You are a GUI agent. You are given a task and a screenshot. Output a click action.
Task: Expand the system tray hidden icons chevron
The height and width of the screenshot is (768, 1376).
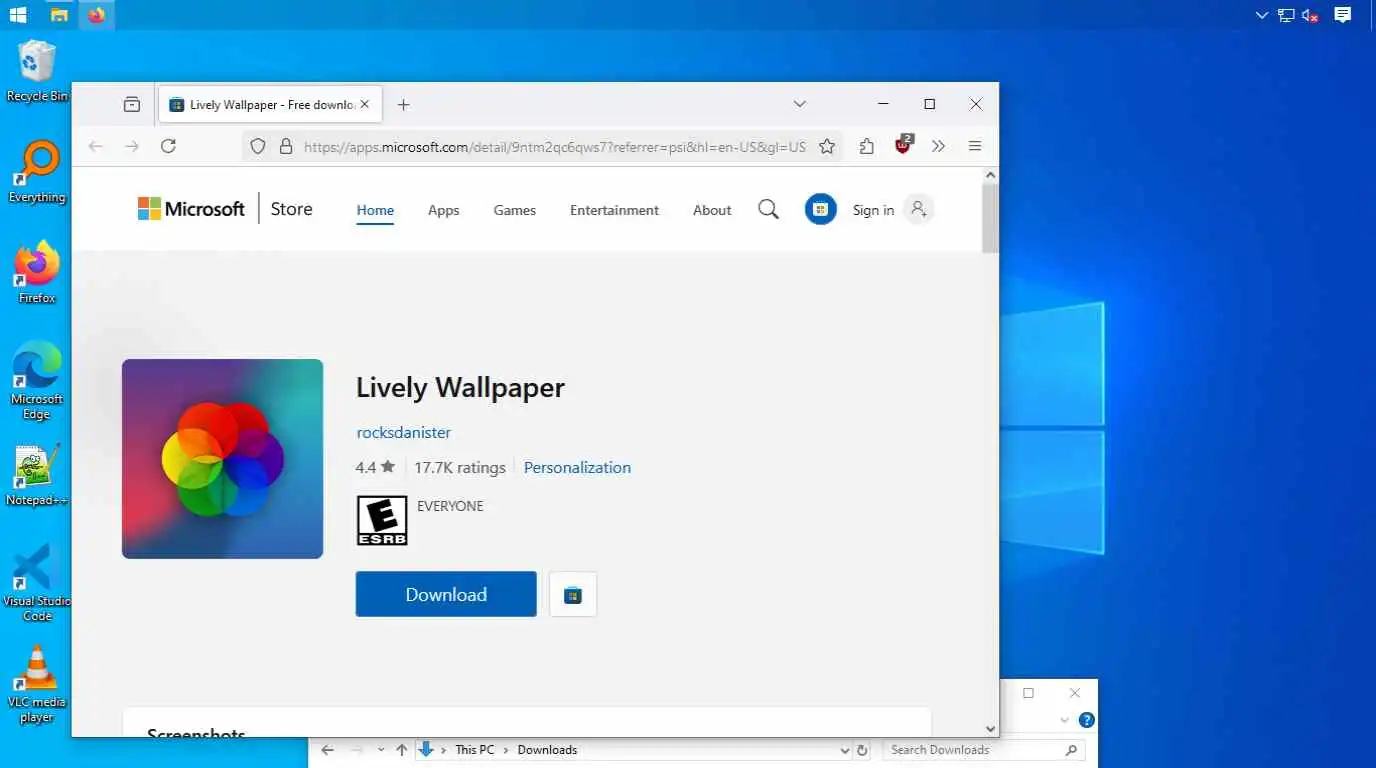tap(1262, 15)
